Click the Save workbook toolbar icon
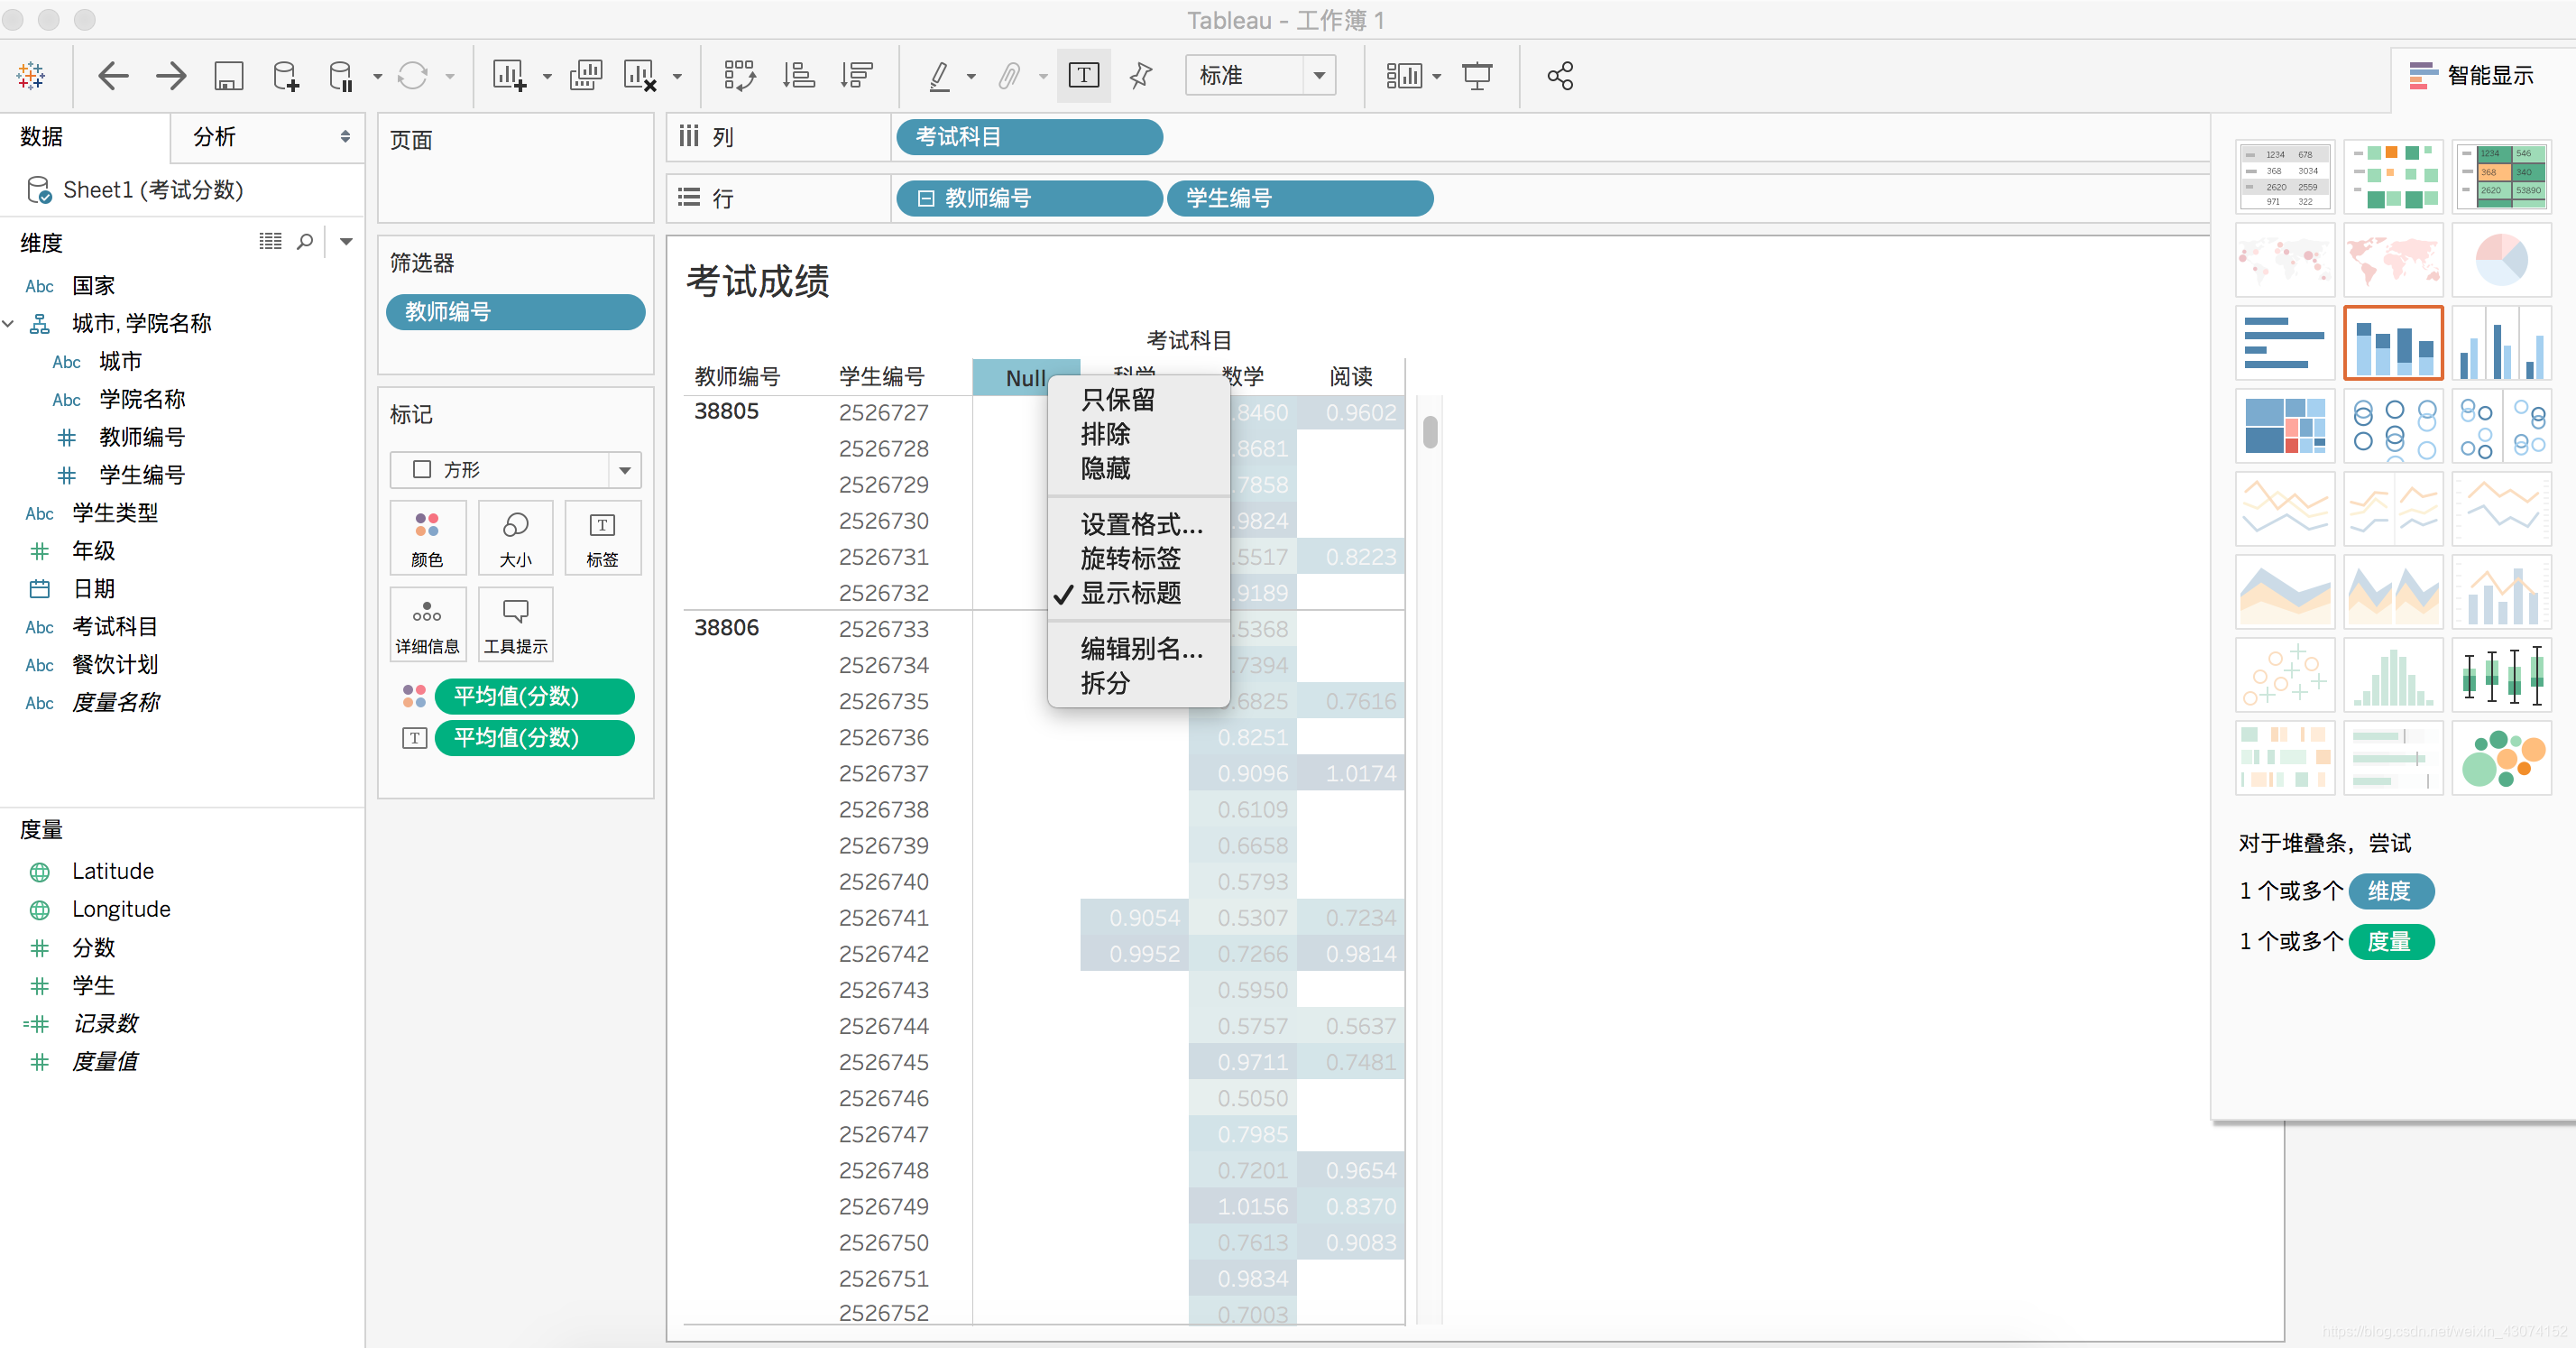The image size is (2576, 1348). coord(228,76)
